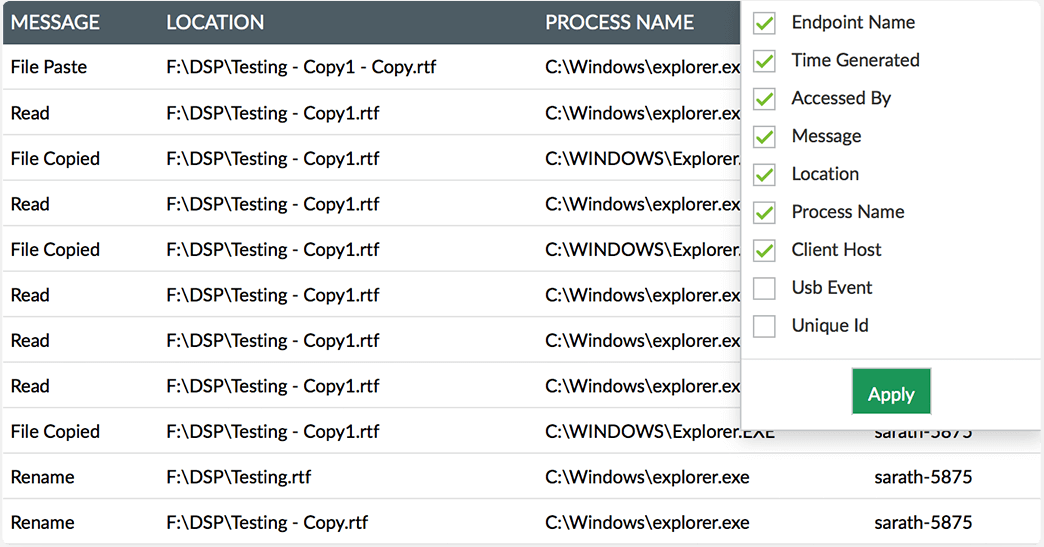Sort by the PROCESS NAME column header

(619, 23)
